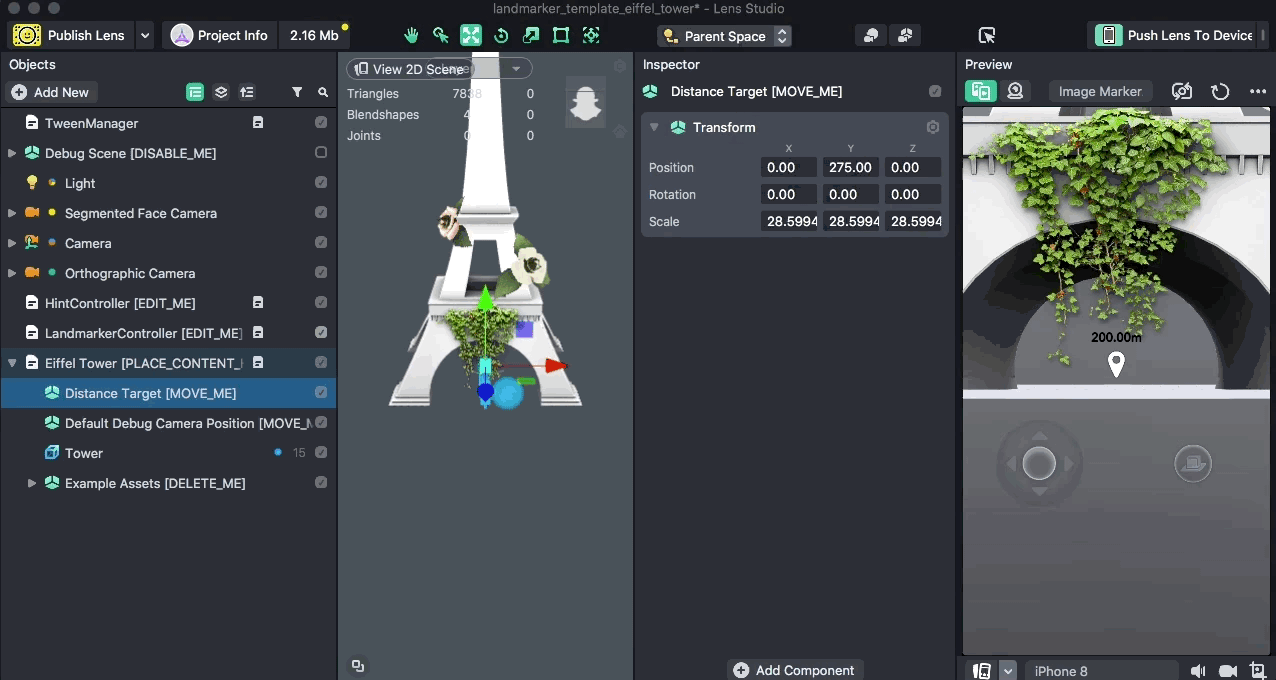Select the Camera object in hierarchy
Screen dimensions: 1276x680
[88, 243]
